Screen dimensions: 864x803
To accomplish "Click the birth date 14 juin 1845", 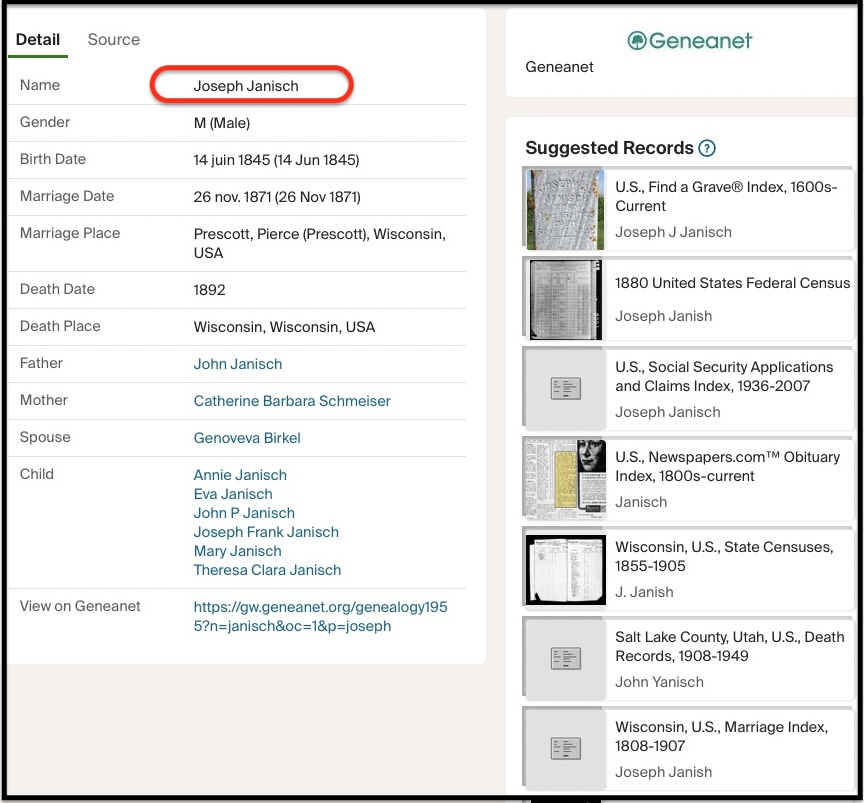I will [276, 160].
